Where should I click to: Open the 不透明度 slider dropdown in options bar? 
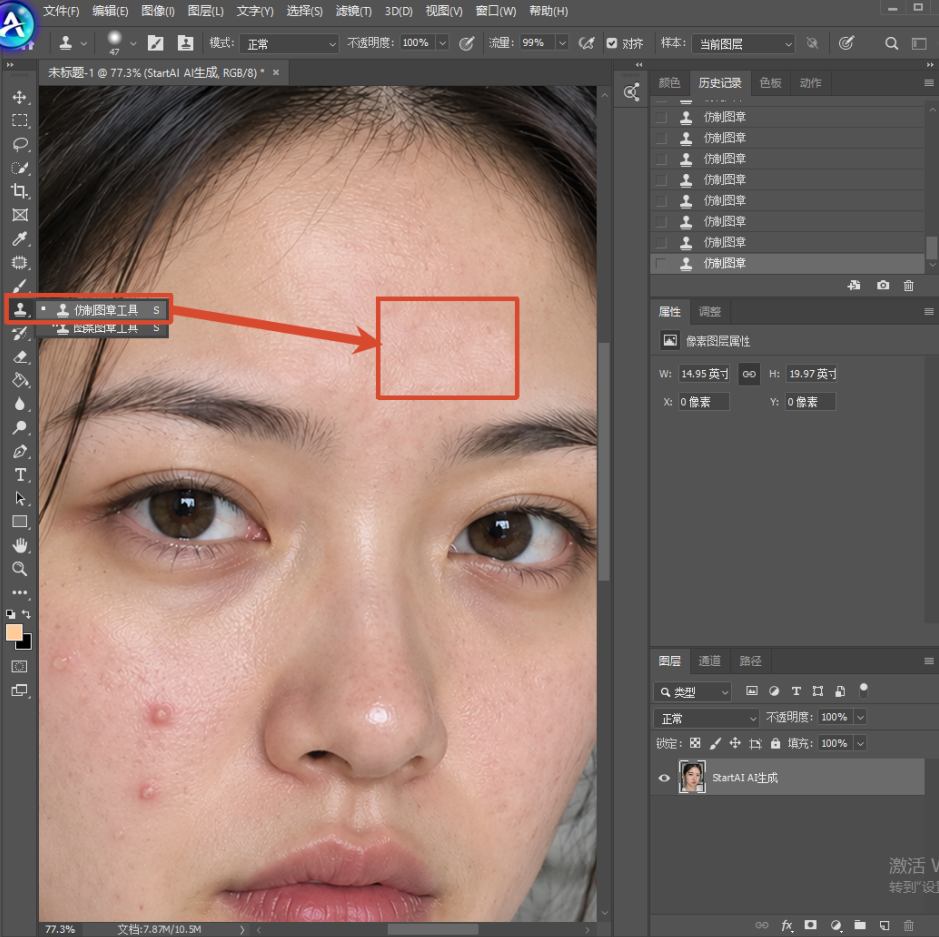tap(443, 43)
